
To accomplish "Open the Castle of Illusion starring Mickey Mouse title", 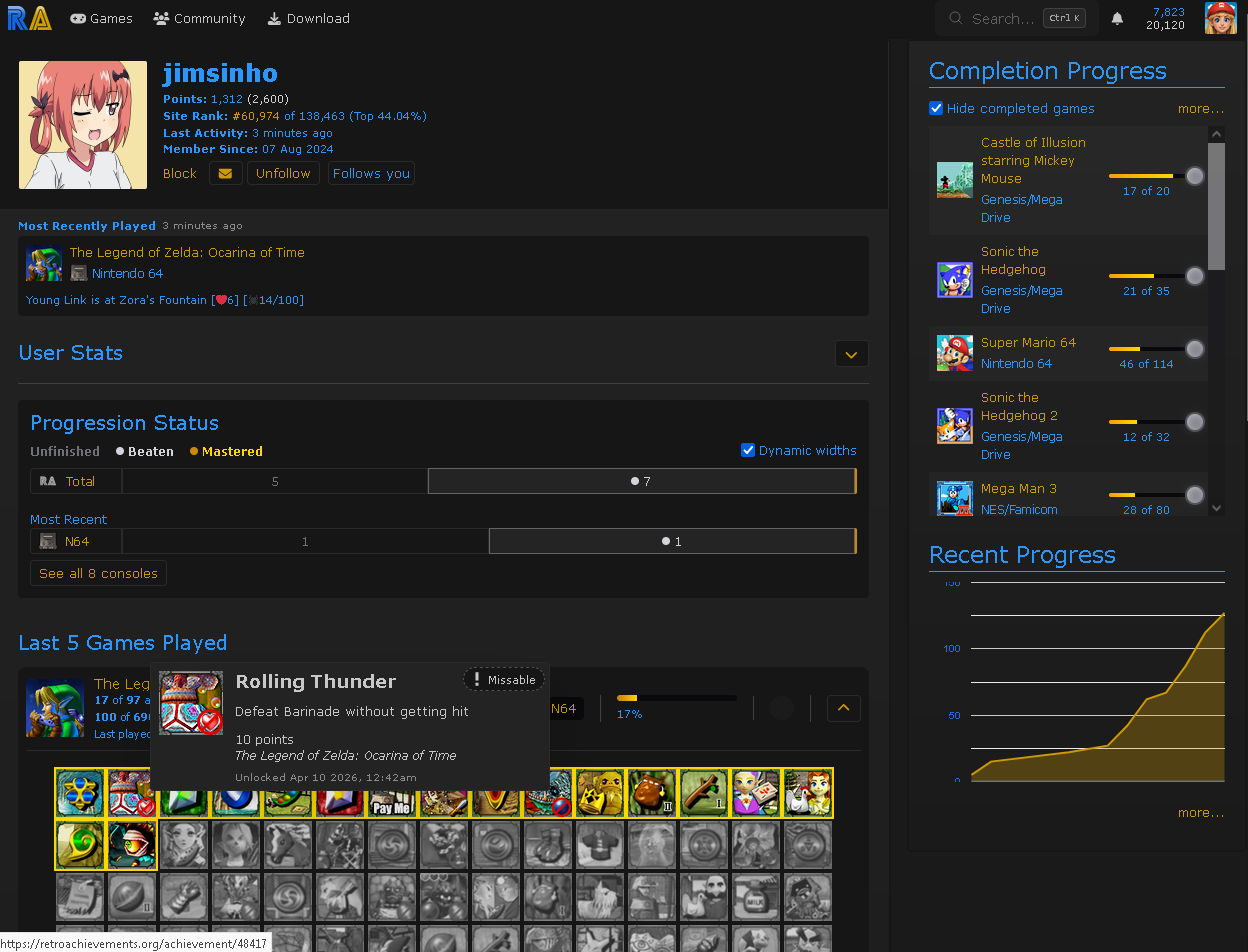I will coord(1033,160).
